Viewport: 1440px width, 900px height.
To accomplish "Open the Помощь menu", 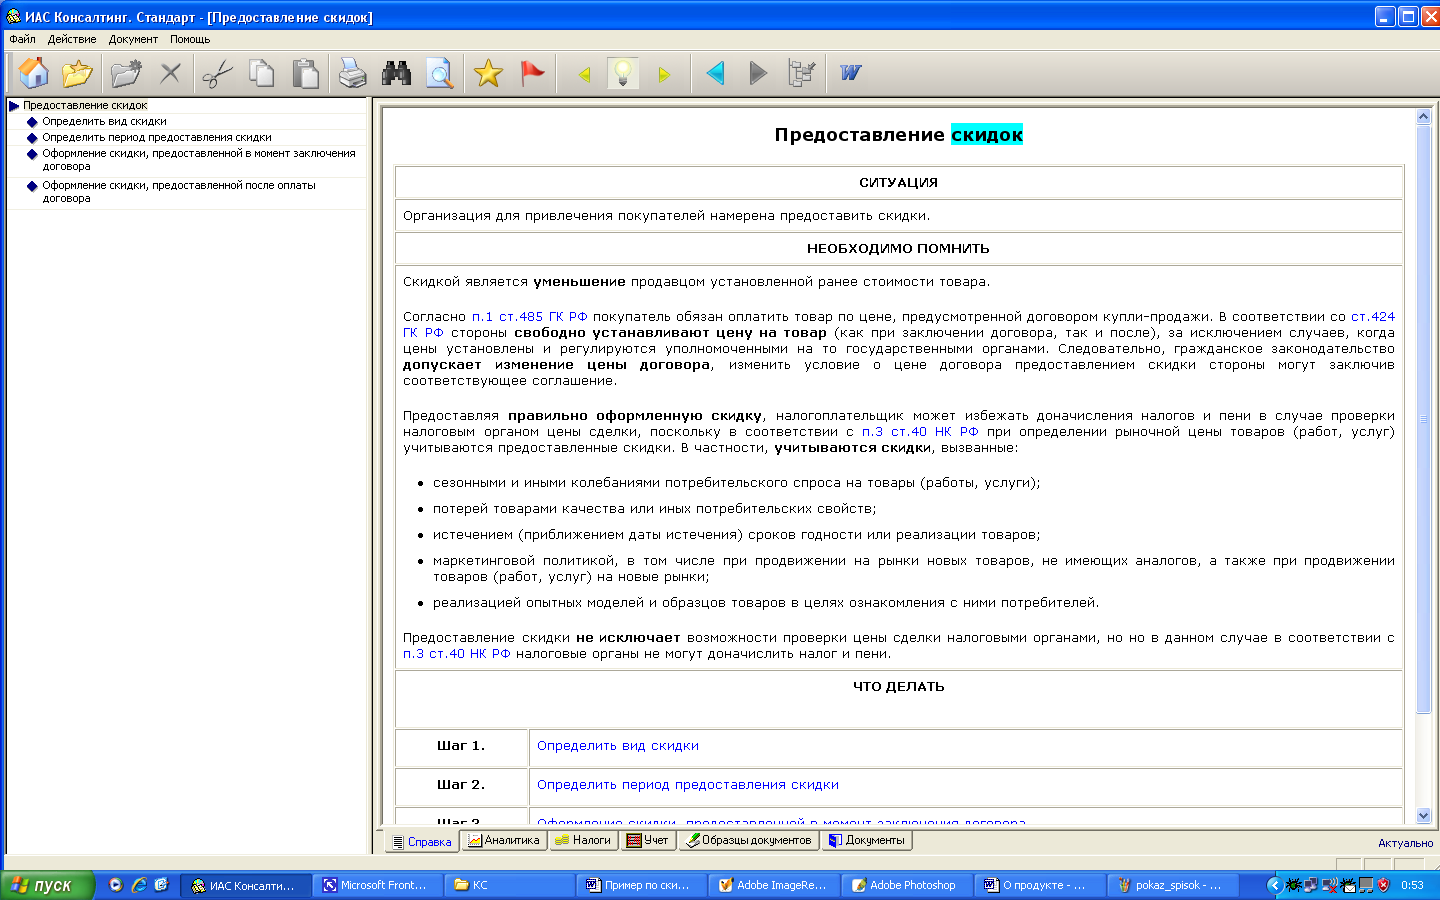I will pos(190,39).
